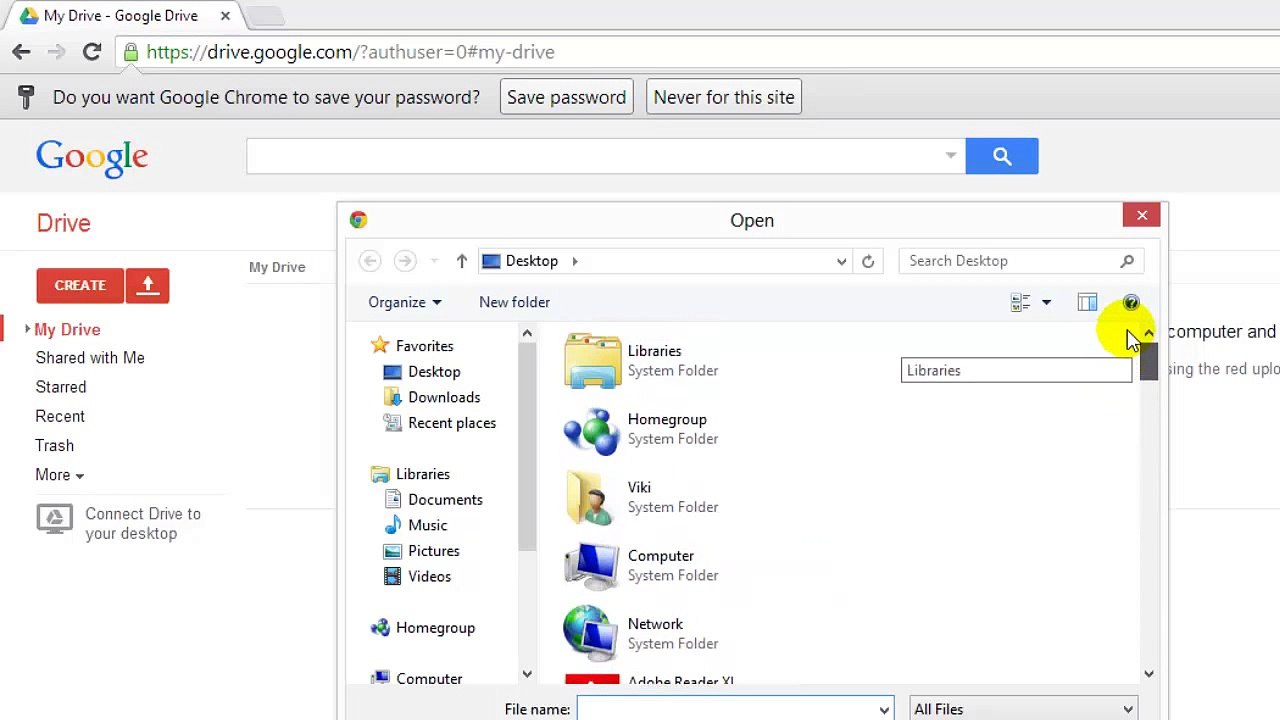The height and width of the screenshot is (720, 1280).
Task: Open Recent files in Drive
Action: (60, 416)
